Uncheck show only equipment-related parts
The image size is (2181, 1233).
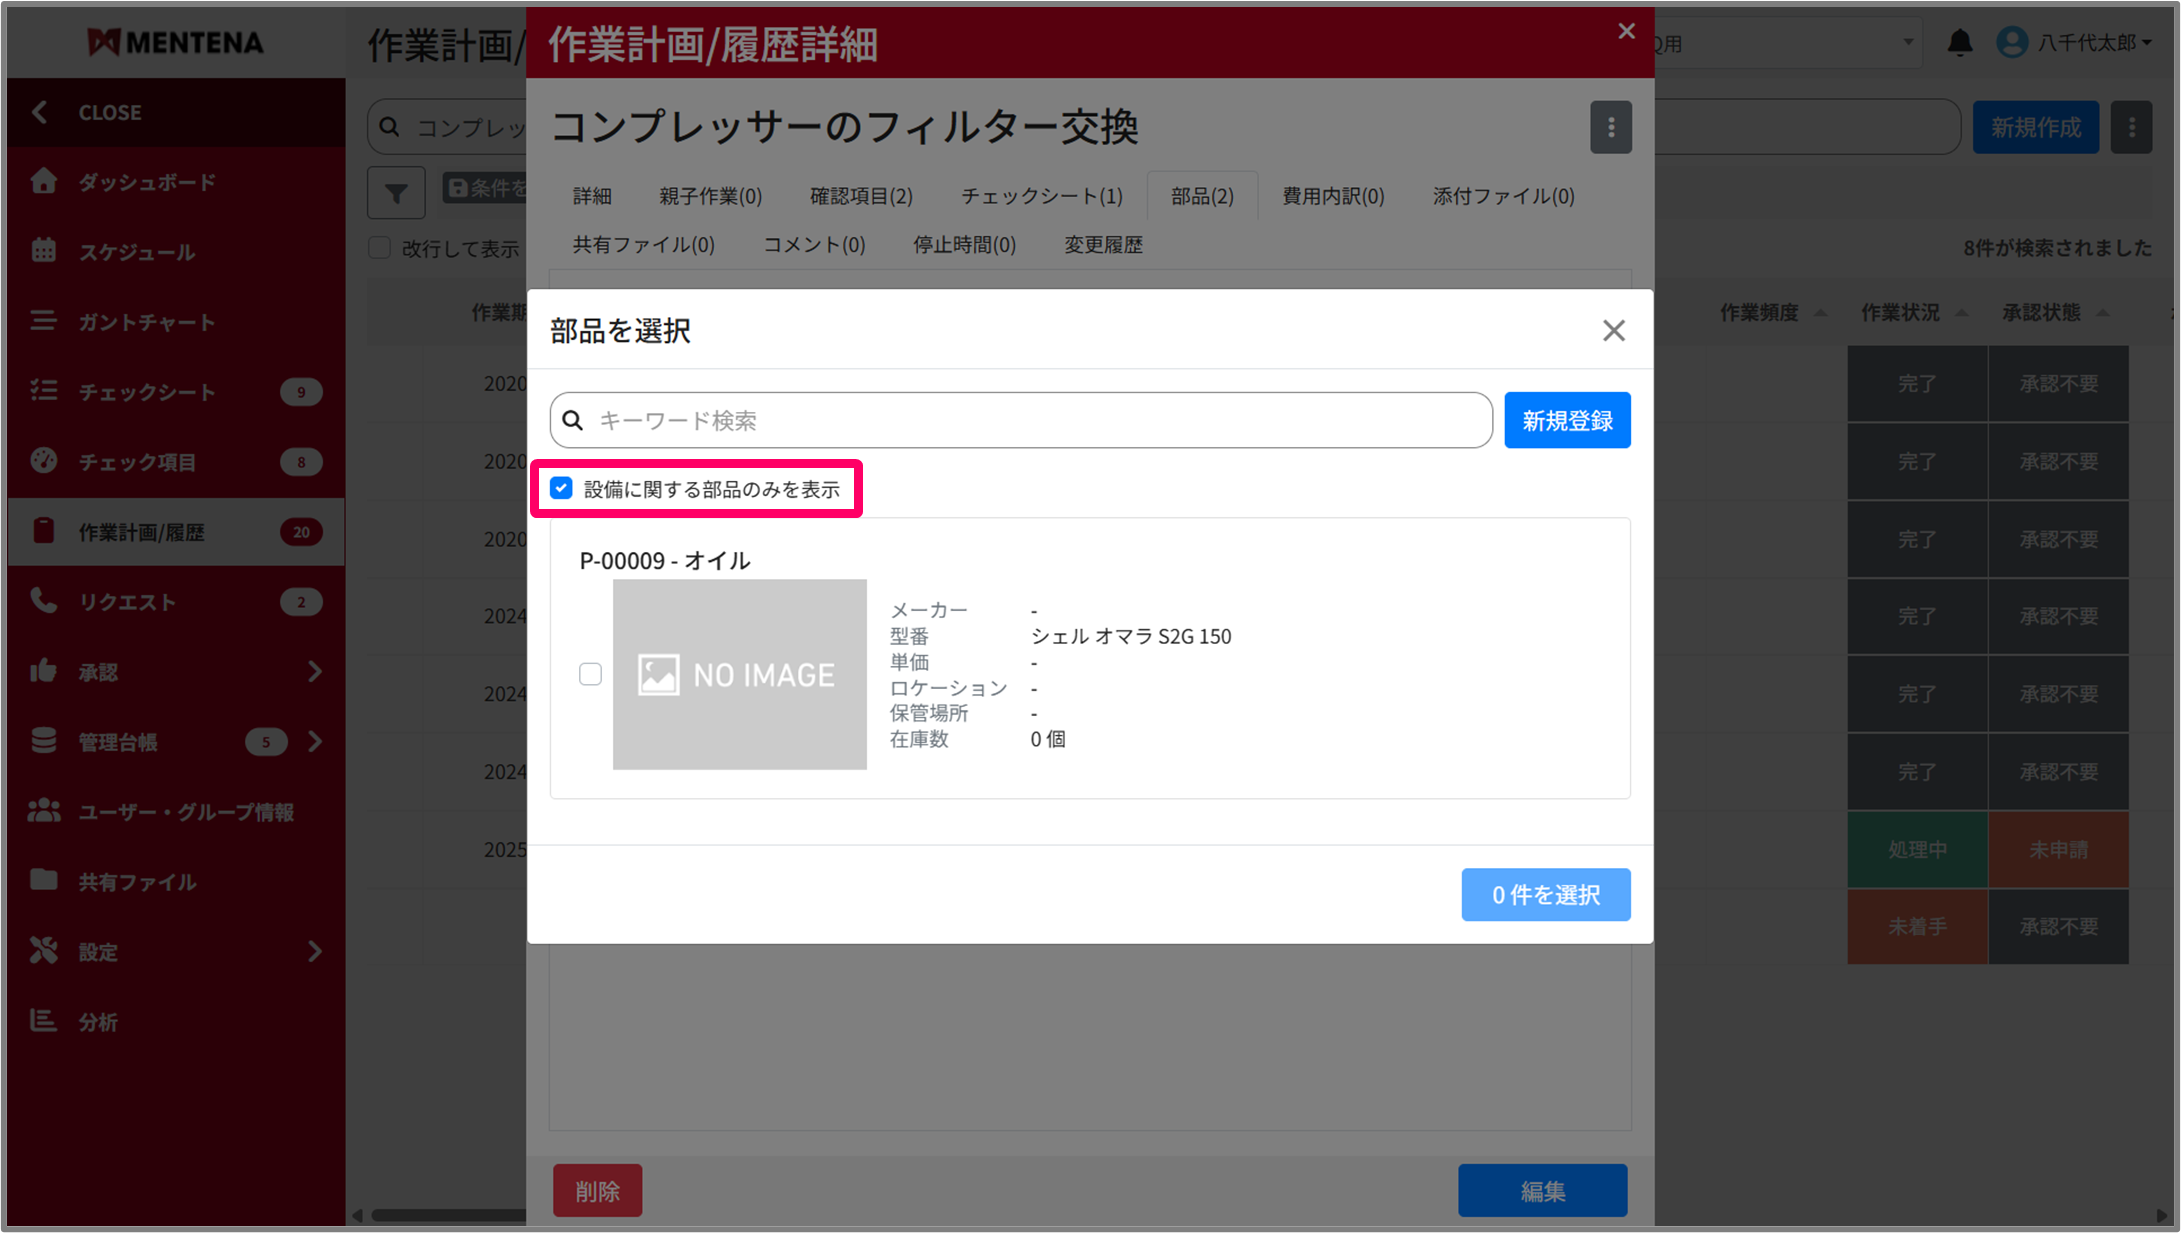561,488
